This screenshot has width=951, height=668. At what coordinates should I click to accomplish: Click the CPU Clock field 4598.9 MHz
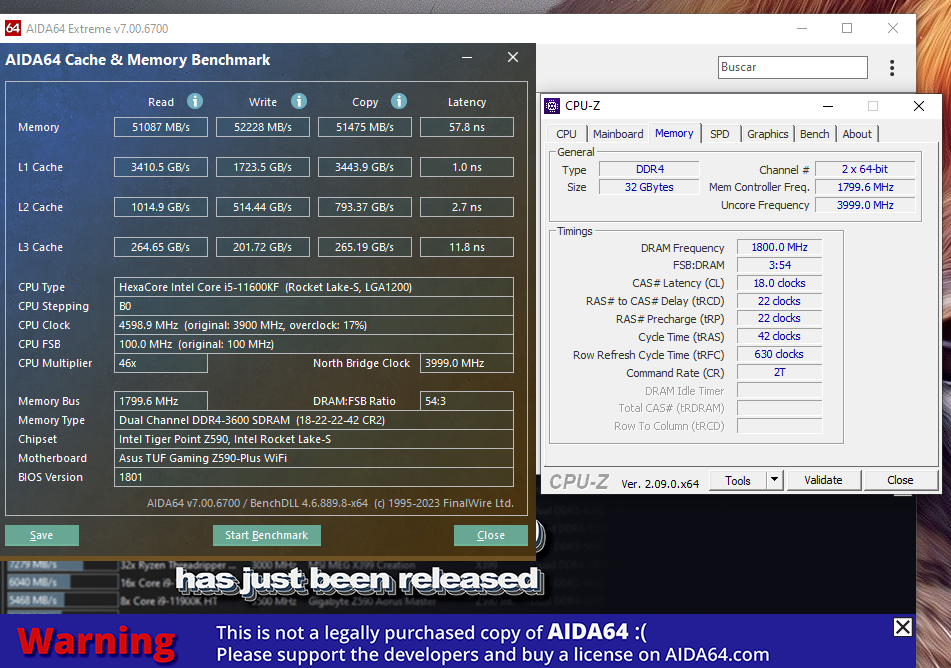314,325
